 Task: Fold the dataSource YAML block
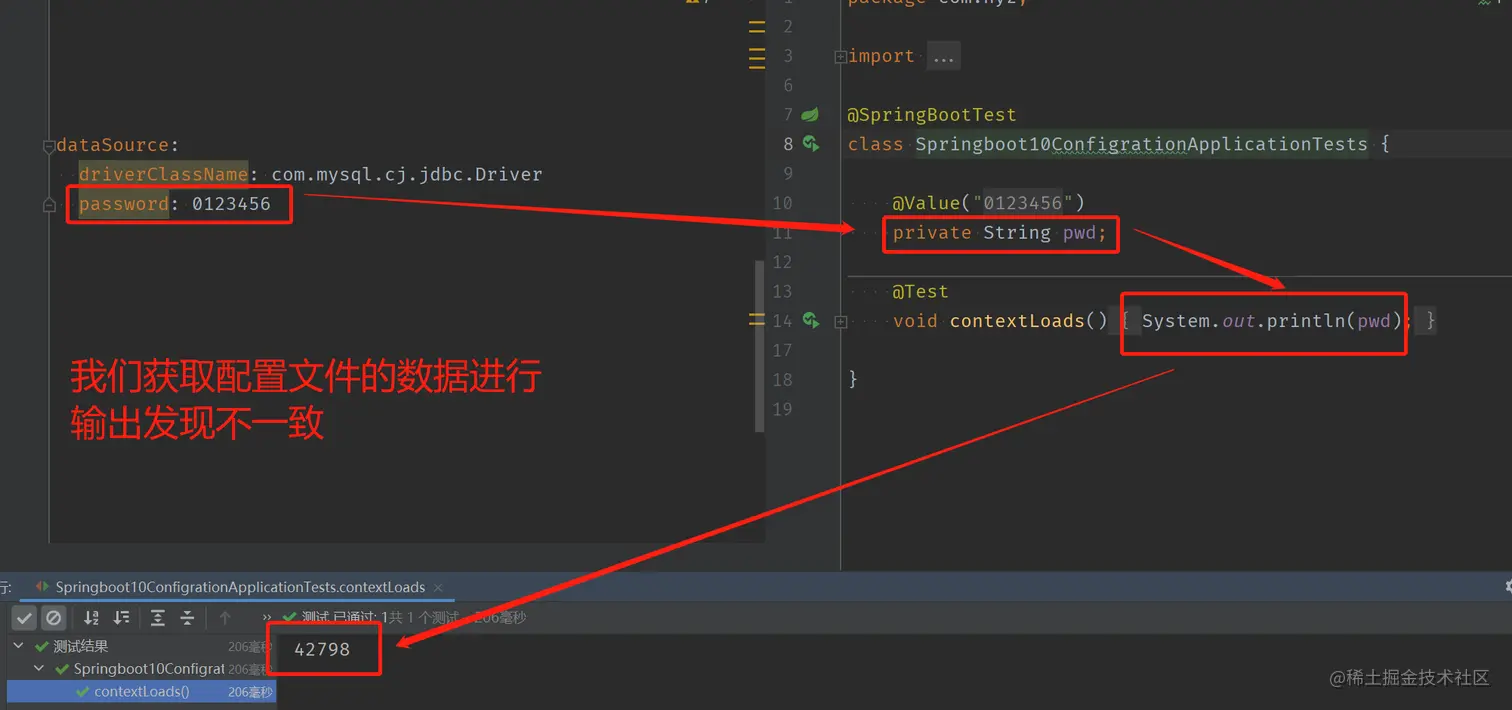coord(49,146)
